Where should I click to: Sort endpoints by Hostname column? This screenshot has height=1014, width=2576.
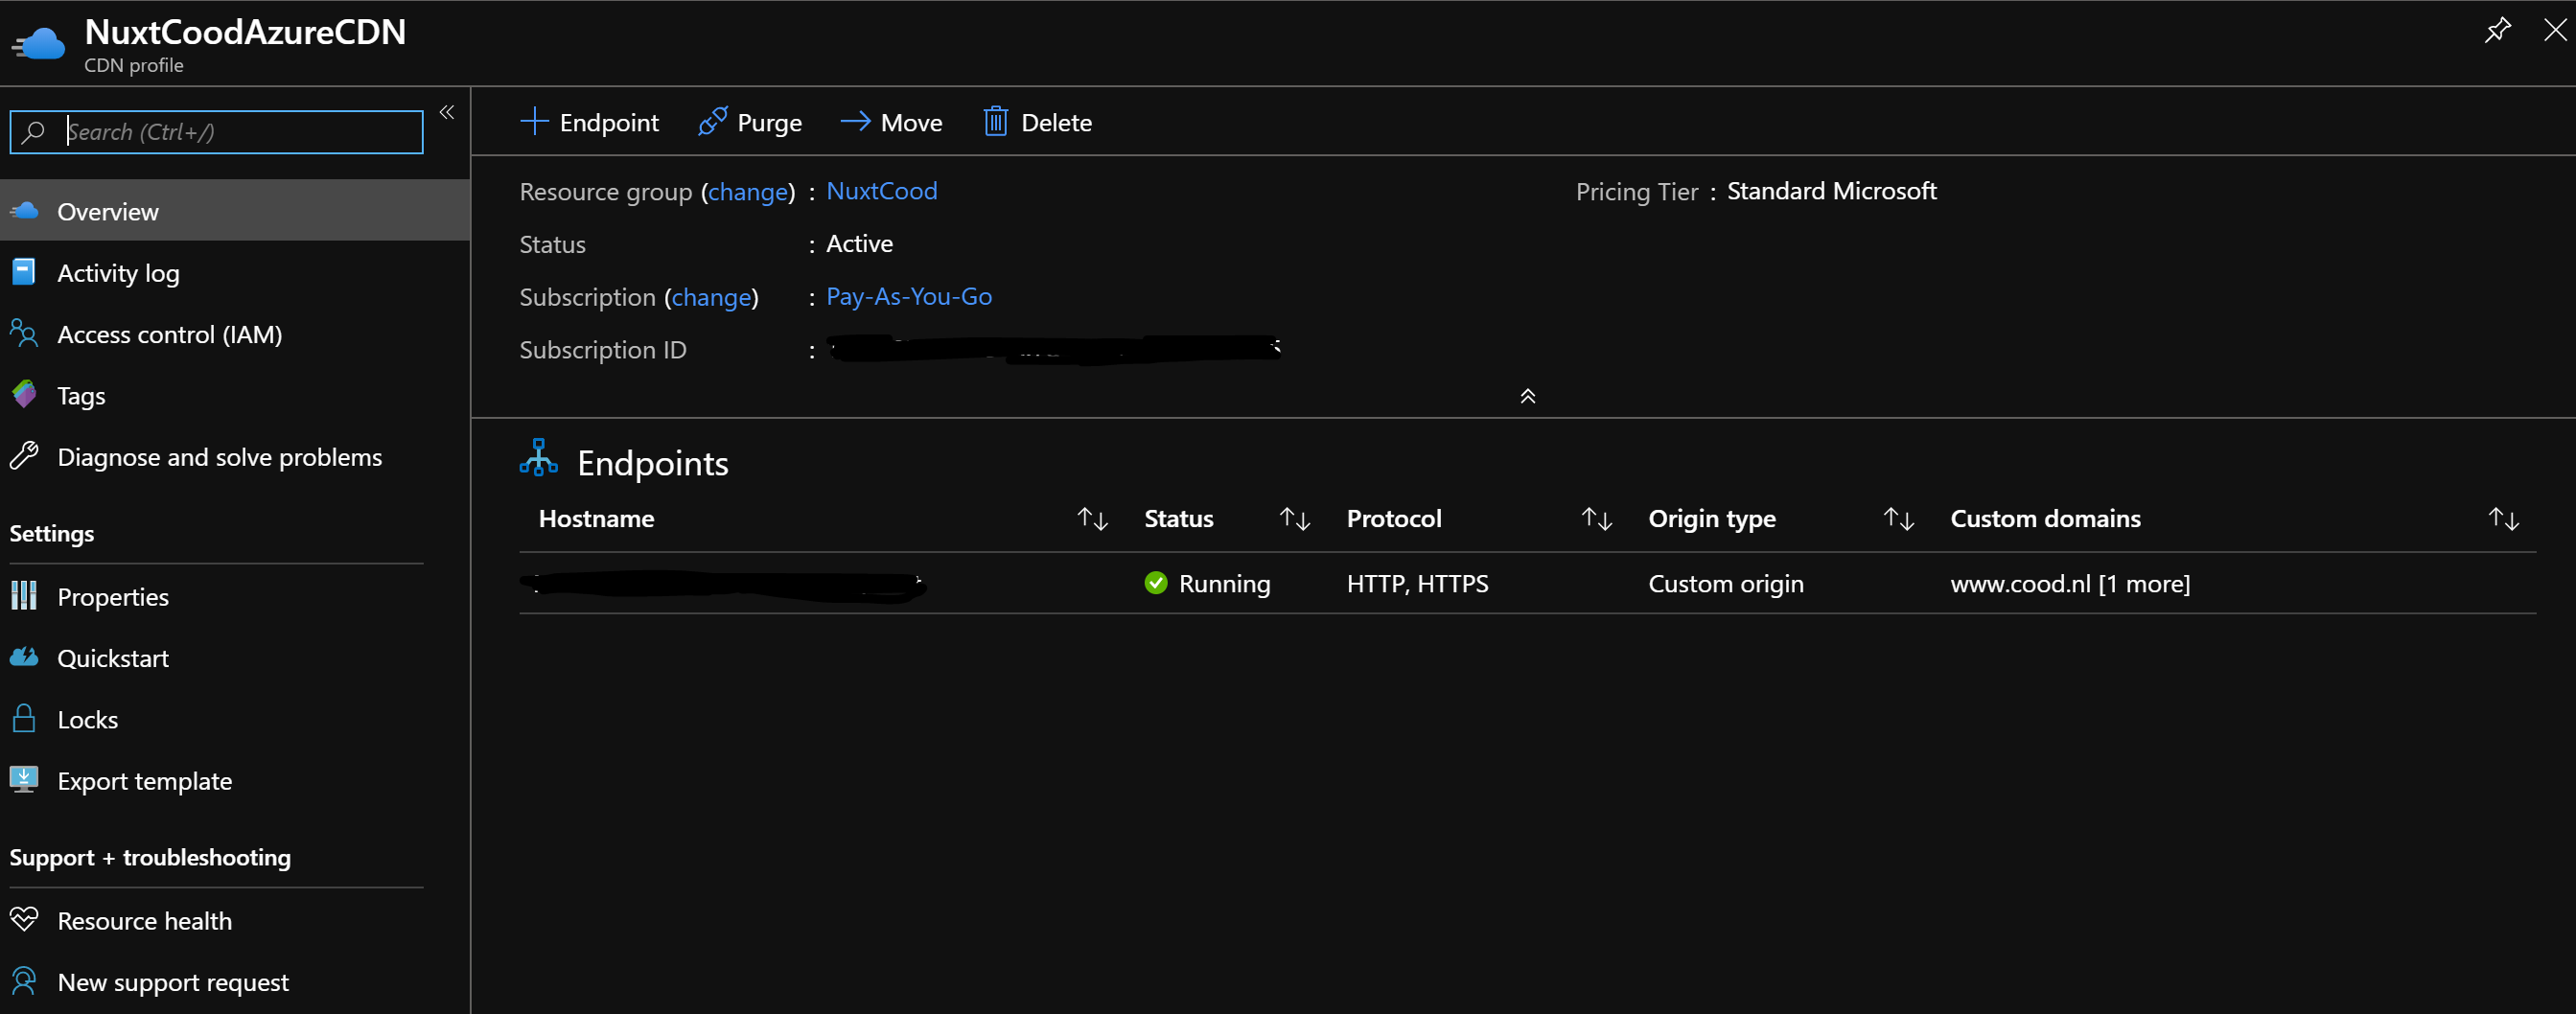[x=597, y=519]
